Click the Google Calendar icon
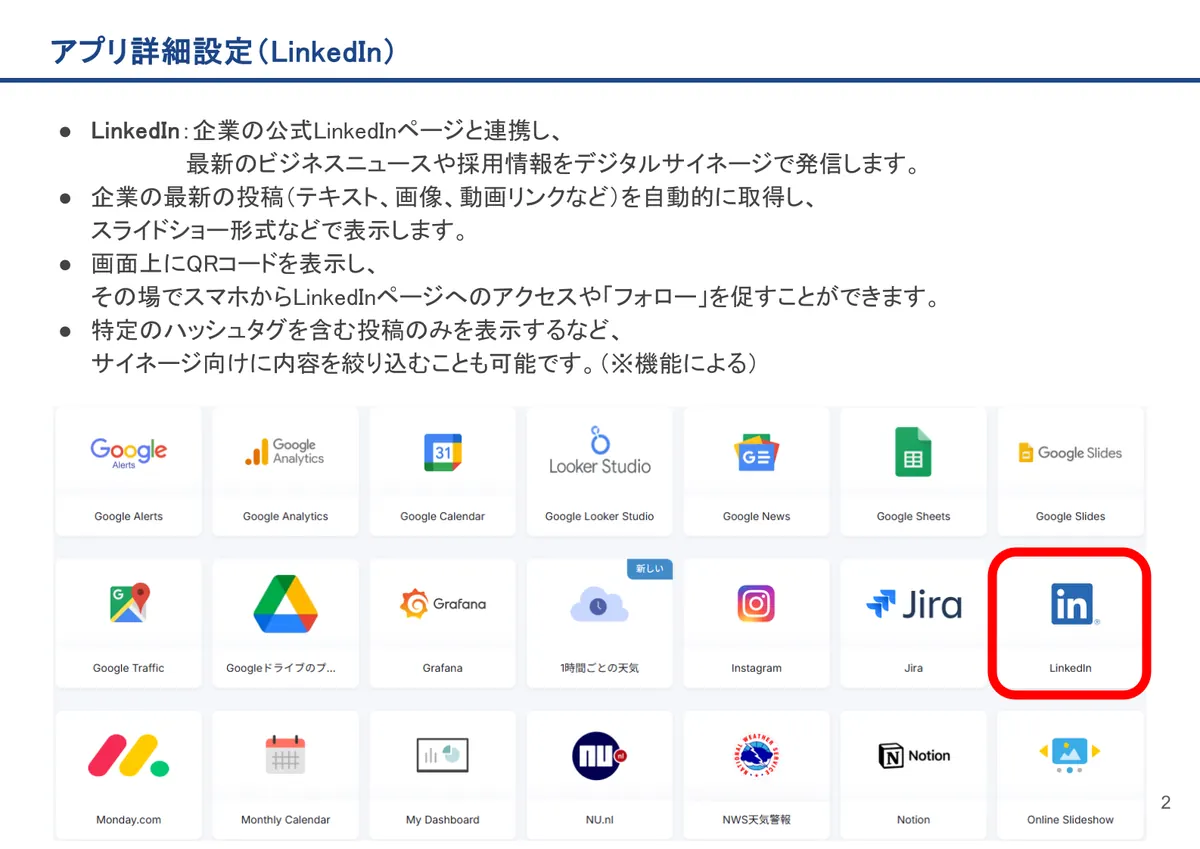Image resolution: width=1200 pixels, height=849 pixels. coord(442,452)
